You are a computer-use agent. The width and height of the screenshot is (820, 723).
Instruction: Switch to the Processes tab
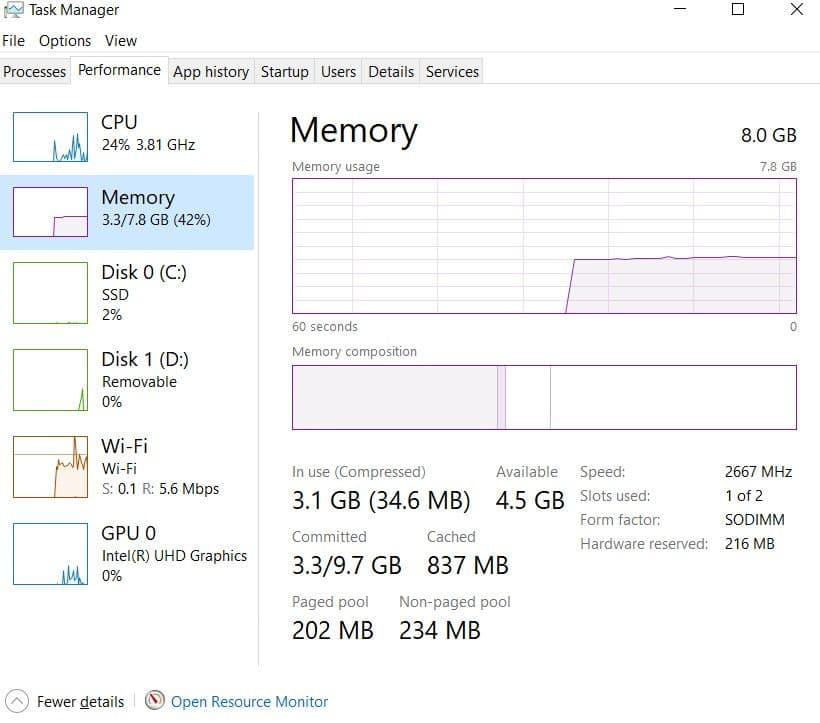click(x=35, y=71)
